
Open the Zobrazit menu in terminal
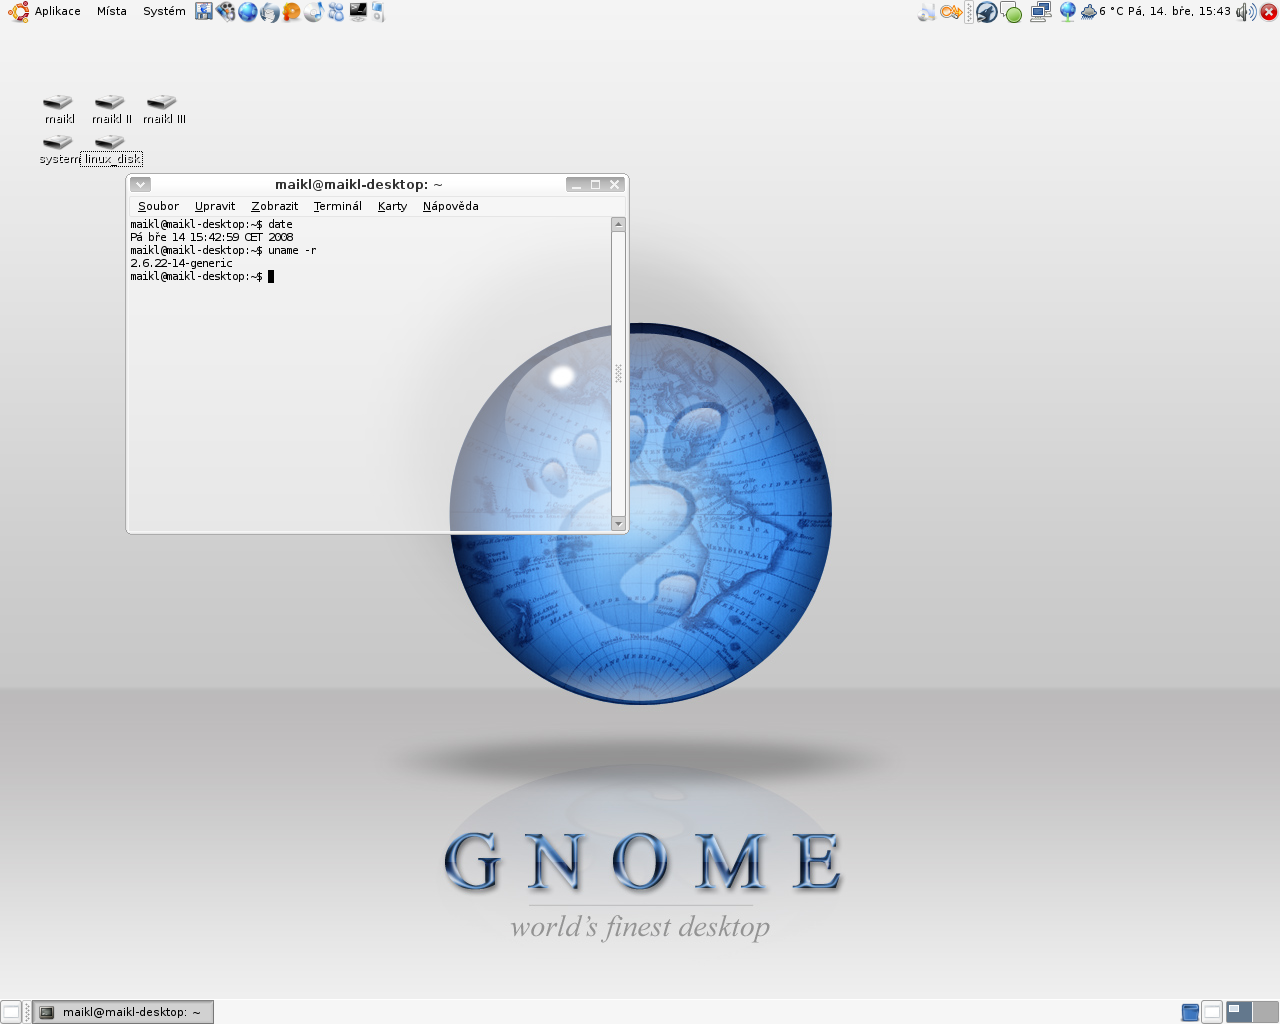pyautogui.click(x=274, y=206)
